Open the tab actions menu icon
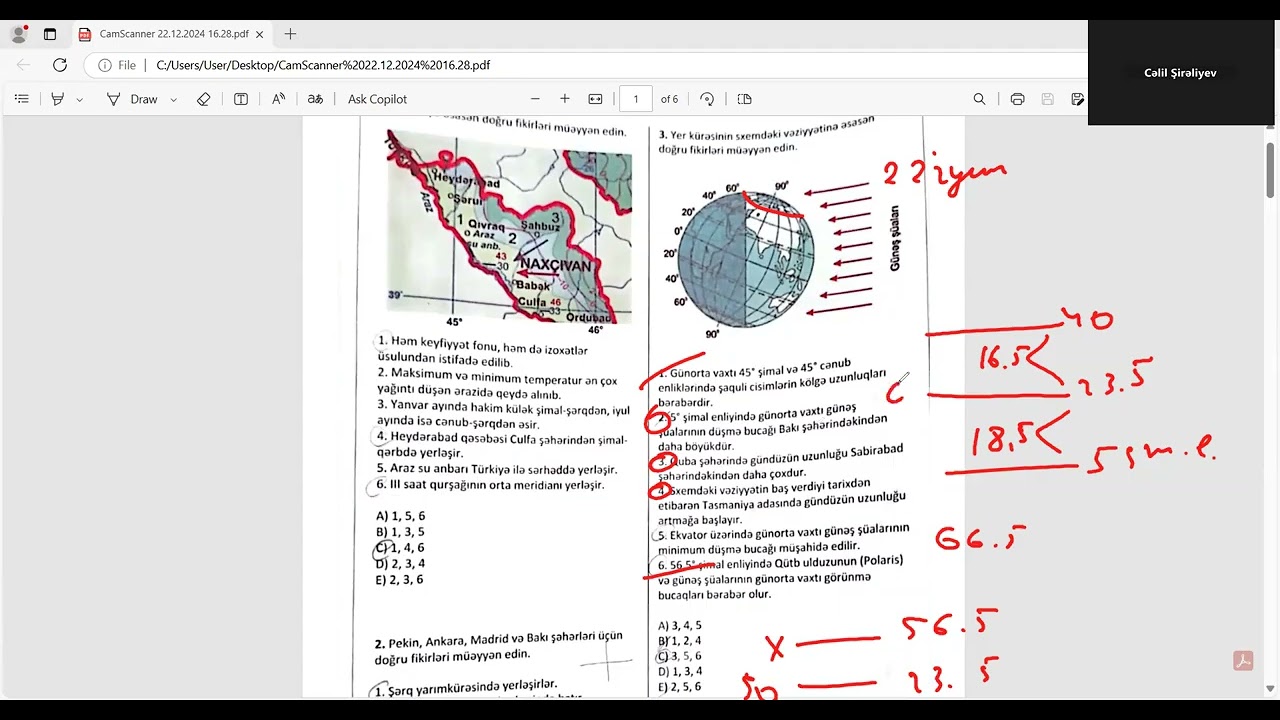 pyautogui.click(x=50, y=34)
